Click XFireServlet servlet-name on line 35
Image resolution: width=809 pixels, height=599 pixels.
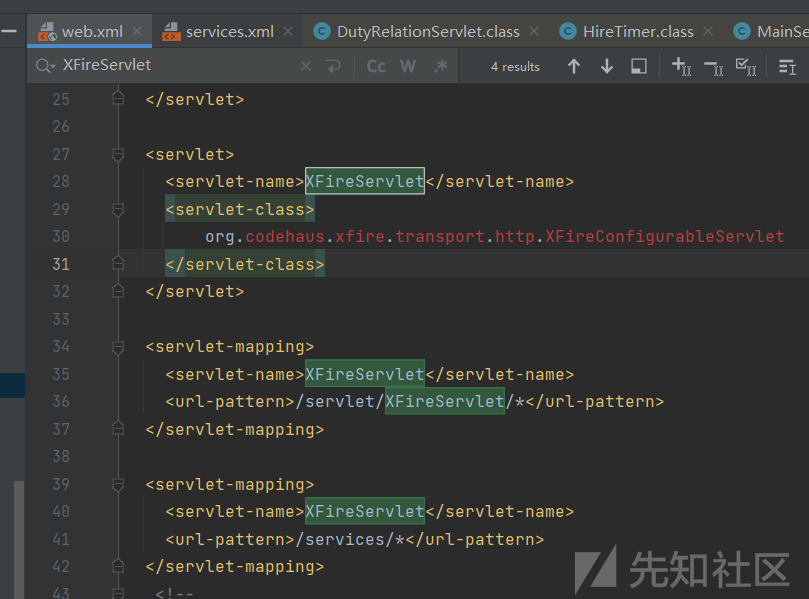tap(365, 374)
